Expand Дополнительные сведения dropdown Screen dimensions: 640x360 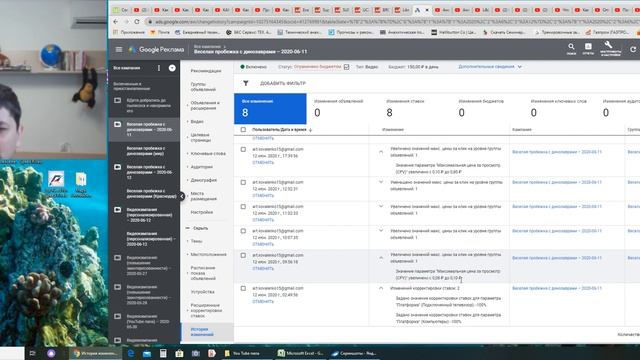tap(490, 67)
